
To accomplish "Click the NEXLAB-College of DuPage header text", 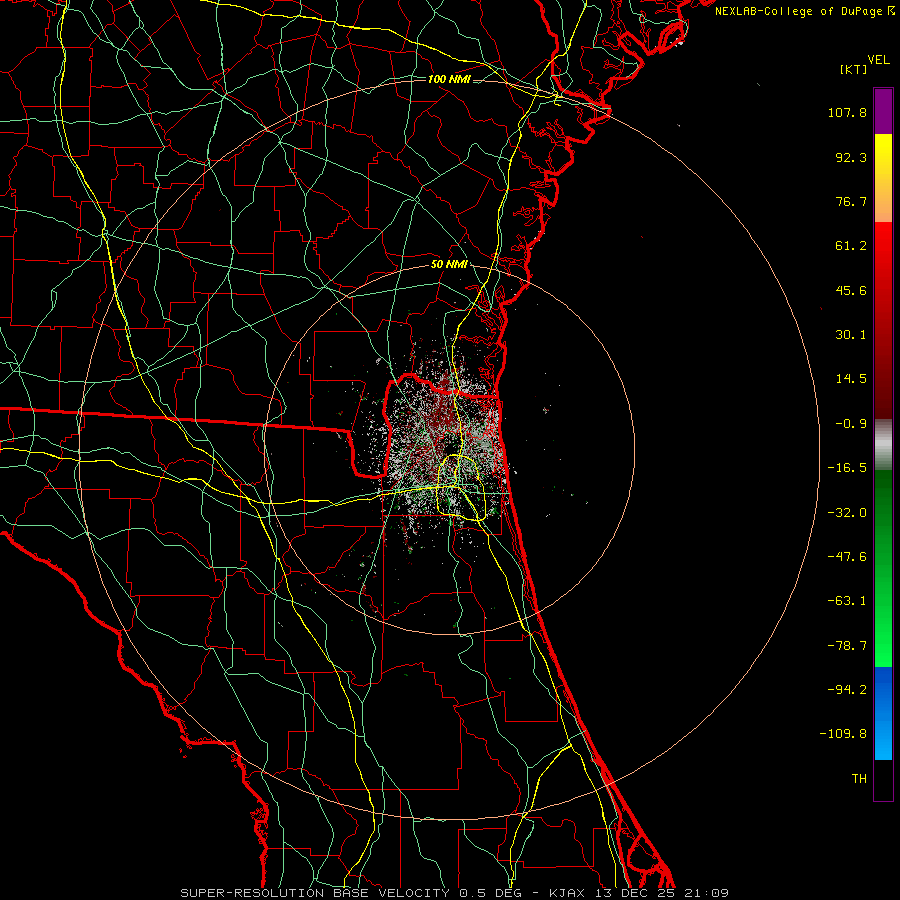I will 804,11.
